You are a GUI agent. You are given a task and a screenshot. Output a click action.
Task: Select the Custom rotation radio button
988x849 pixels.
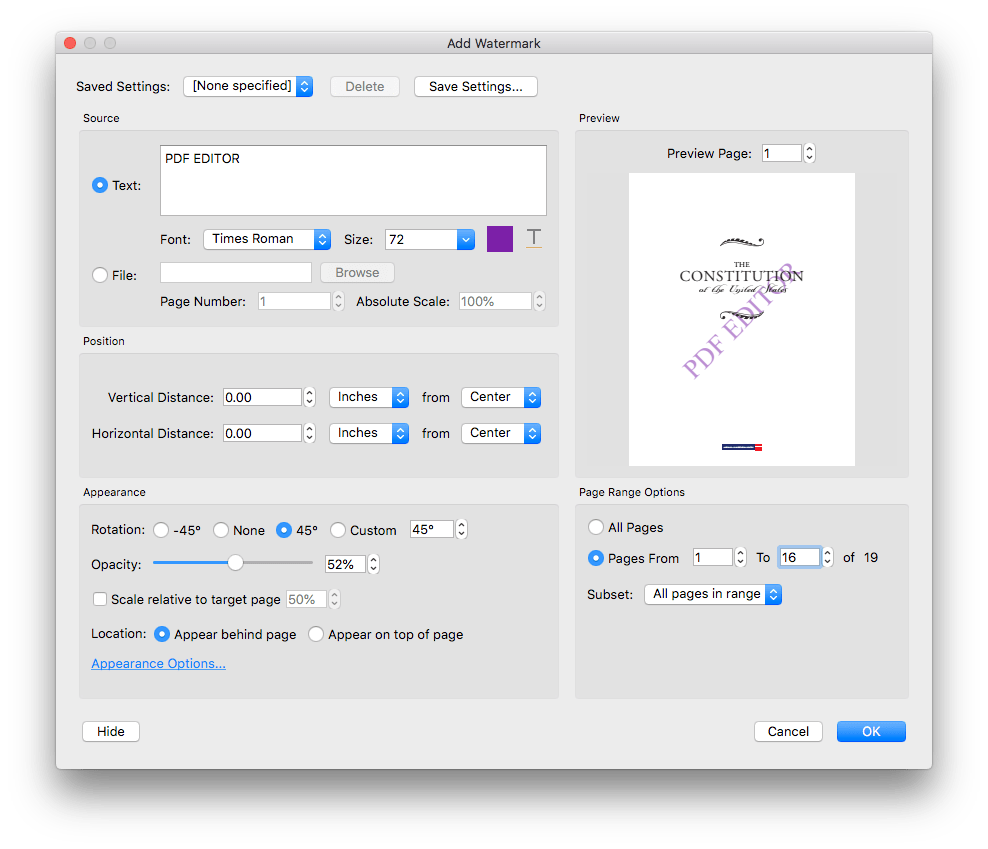338,530
